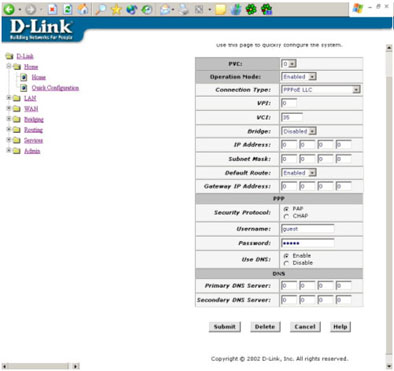Click the page icon beside Home
Viewport: 394px width, 371px height.
pyautogui.click(x=24, y=77)
